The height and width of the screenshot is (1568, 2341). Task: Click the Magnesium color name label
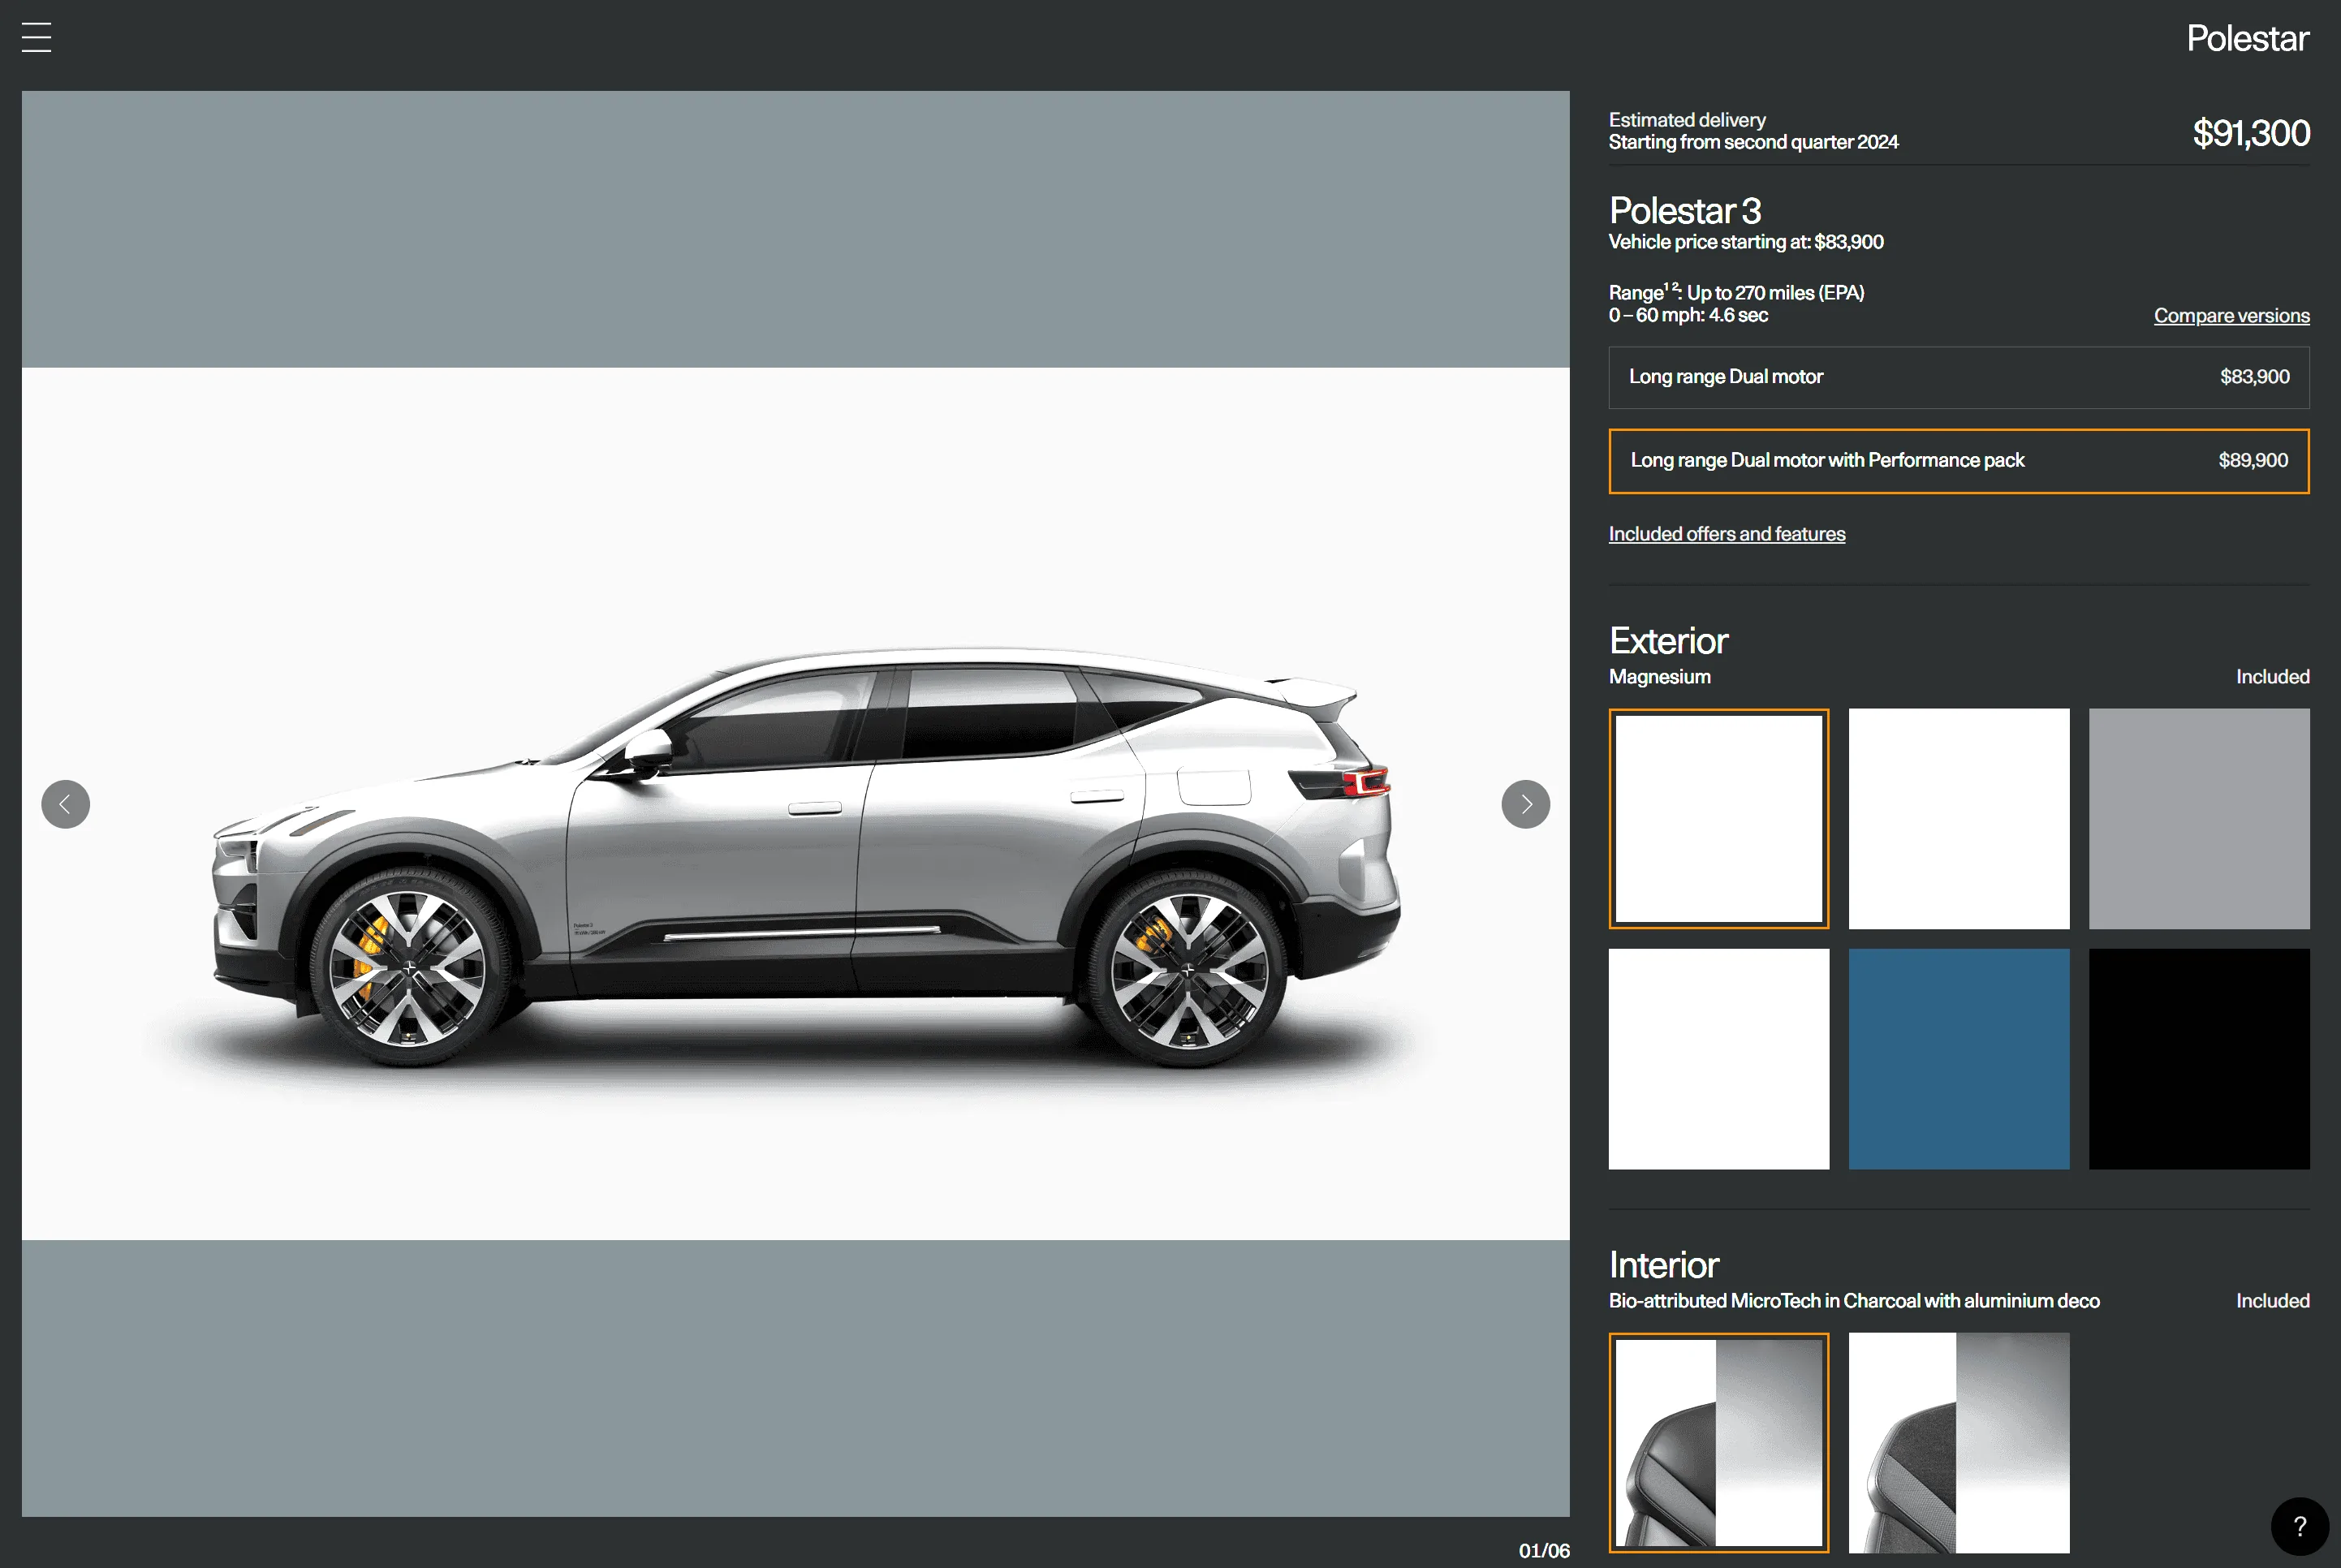click(x=1659, y=677)
